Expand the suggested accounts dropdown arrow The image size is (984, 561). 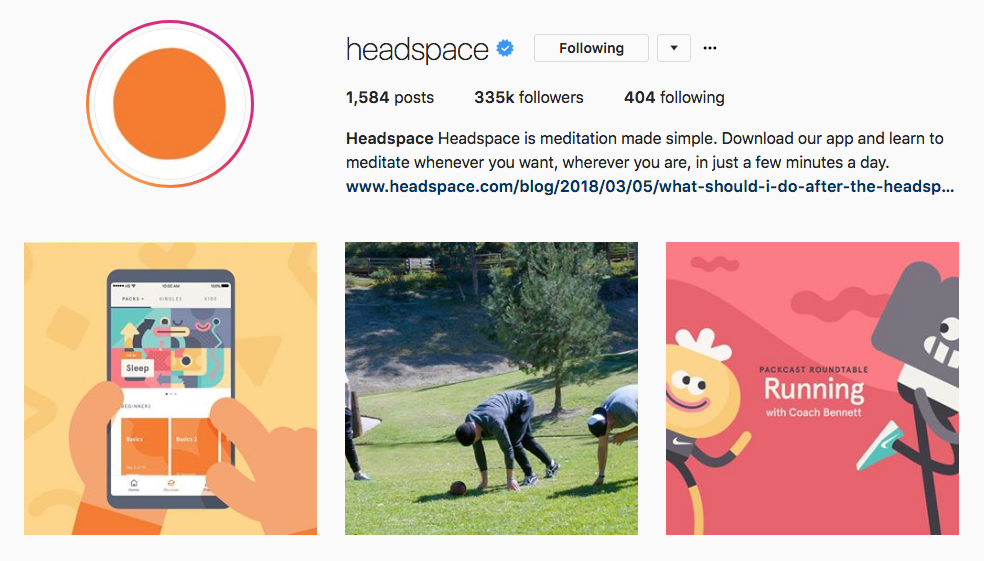click(674, 48)
